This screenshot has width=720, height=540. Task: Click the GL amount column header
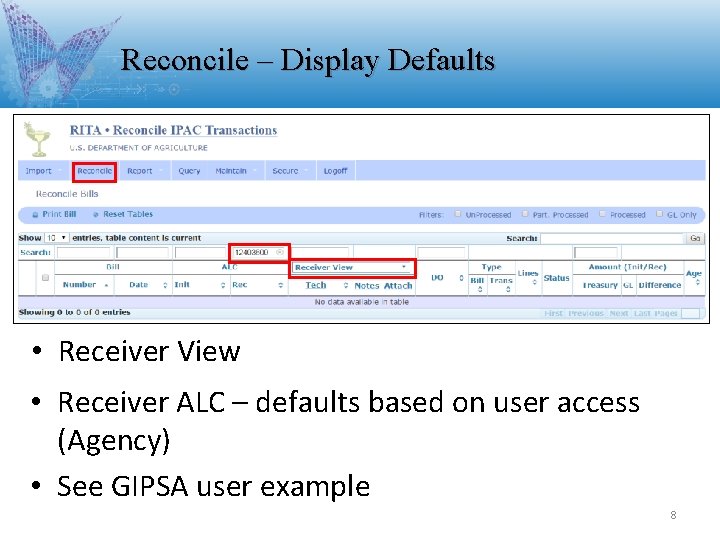[x=628, y=285]
